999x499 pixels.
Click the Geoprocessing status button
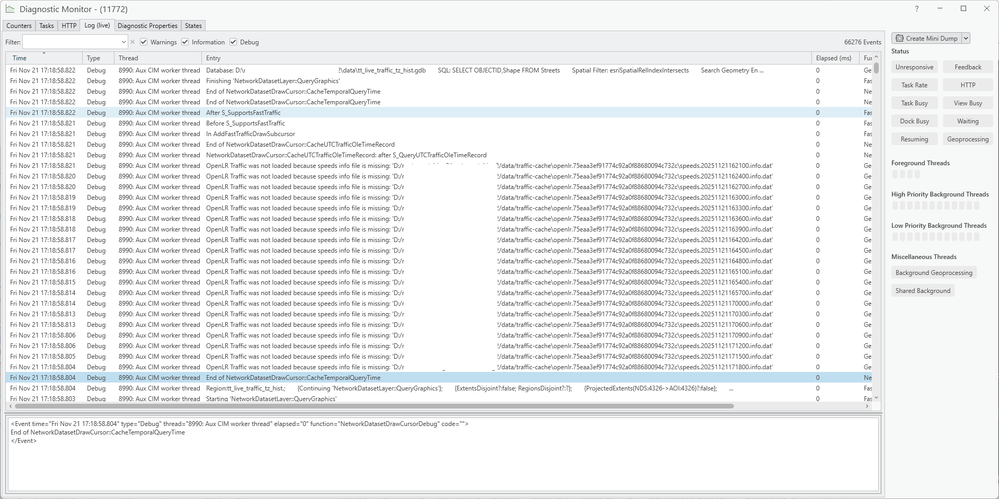(x=968, y=139)
